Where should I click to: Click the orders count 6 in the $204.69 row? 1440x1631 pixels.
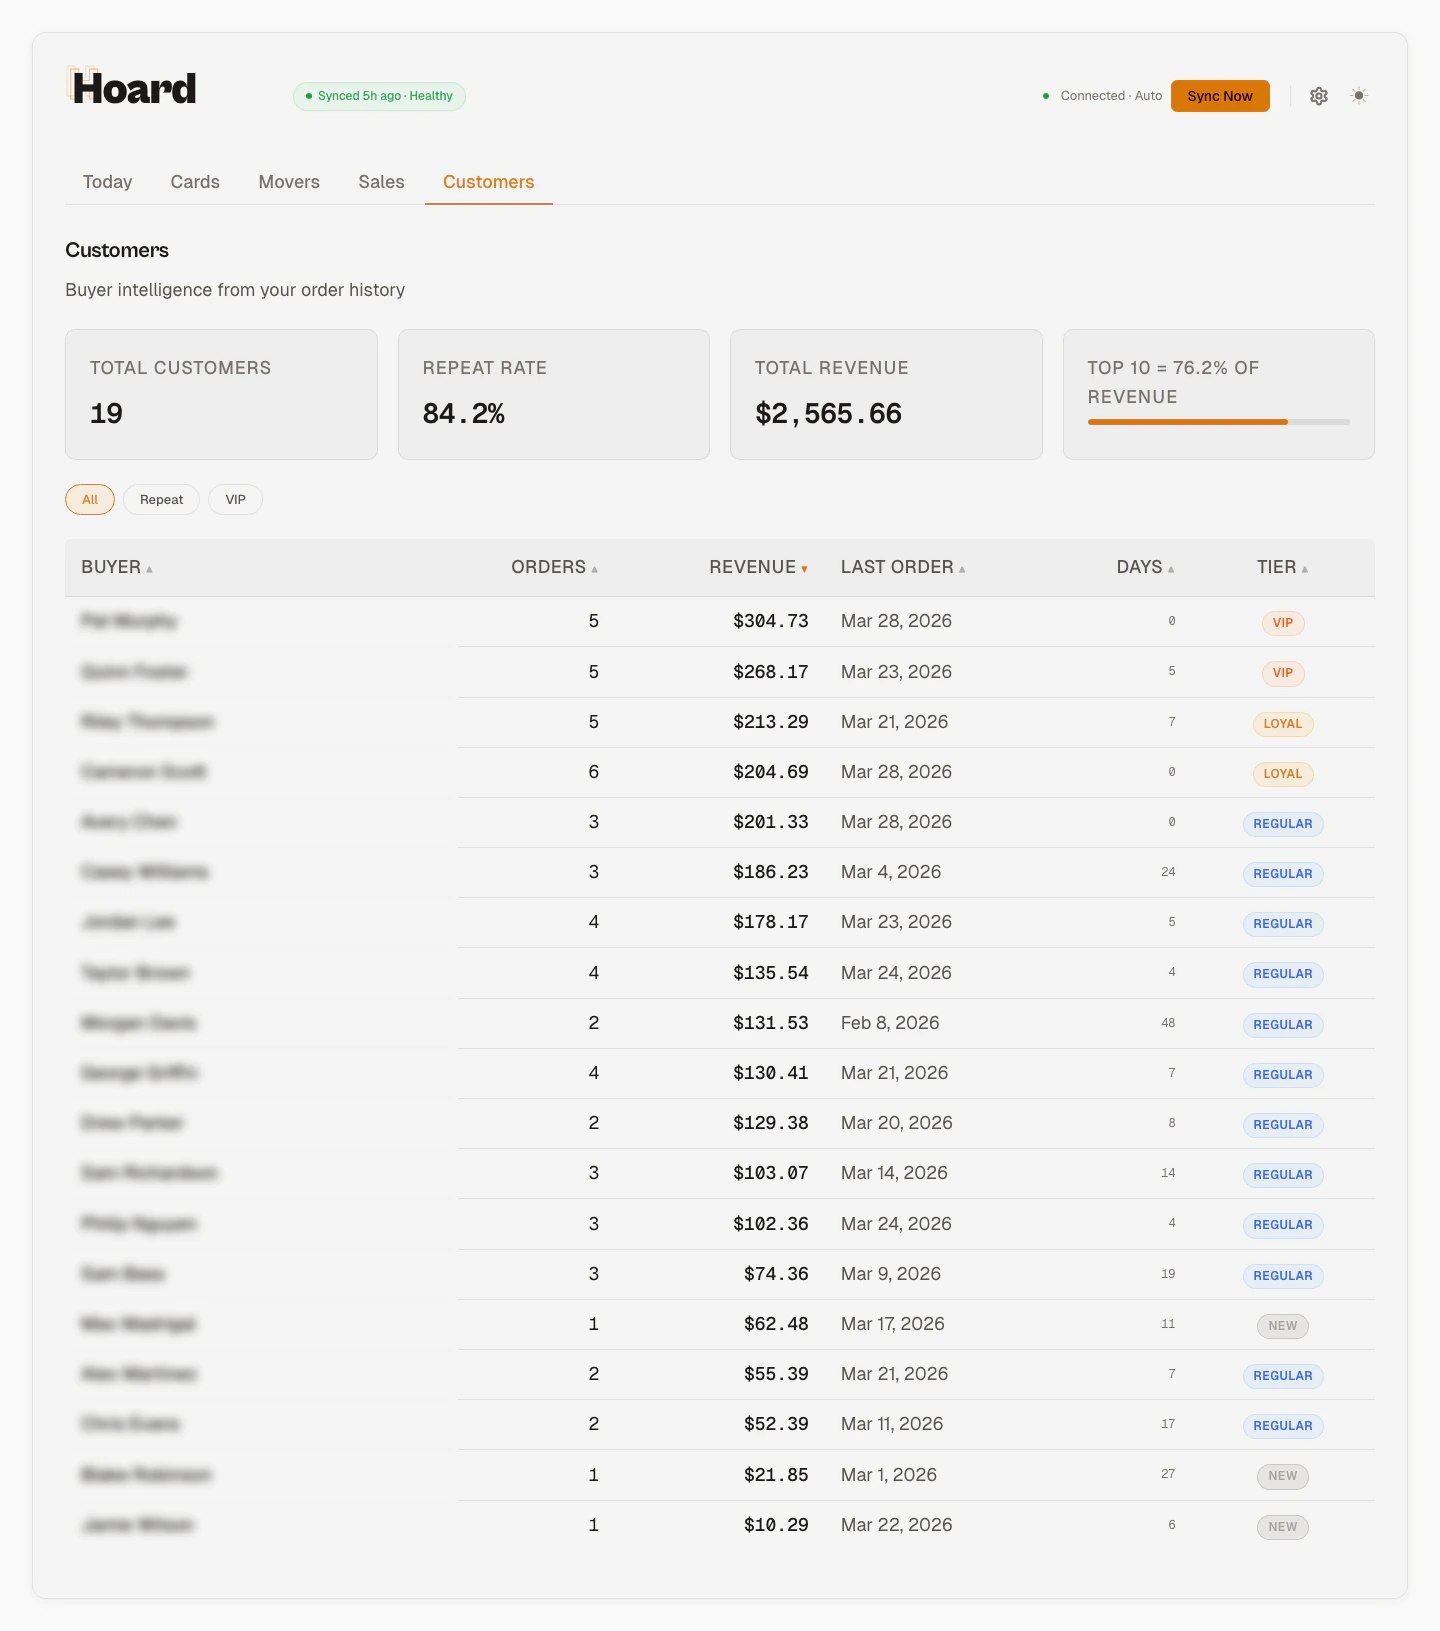(x=594, y=772)
